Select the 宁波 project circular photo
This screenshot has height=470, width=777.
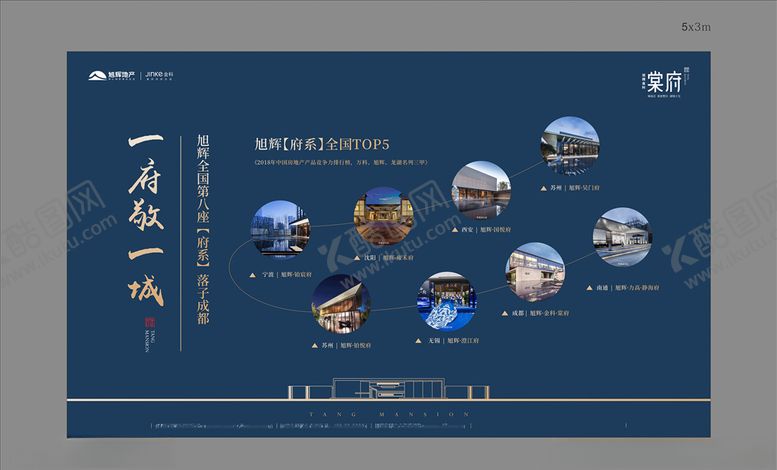(280, 230)
